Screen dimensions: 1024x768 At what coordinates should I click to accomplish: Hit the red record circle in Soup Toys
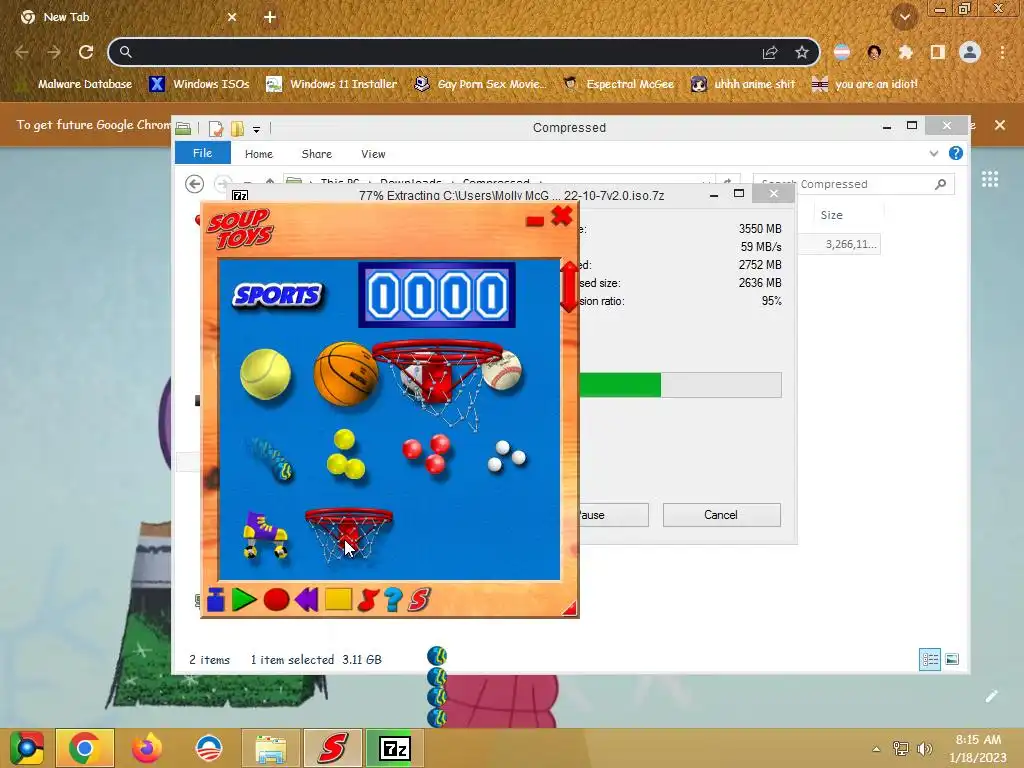tap(276, 600)
